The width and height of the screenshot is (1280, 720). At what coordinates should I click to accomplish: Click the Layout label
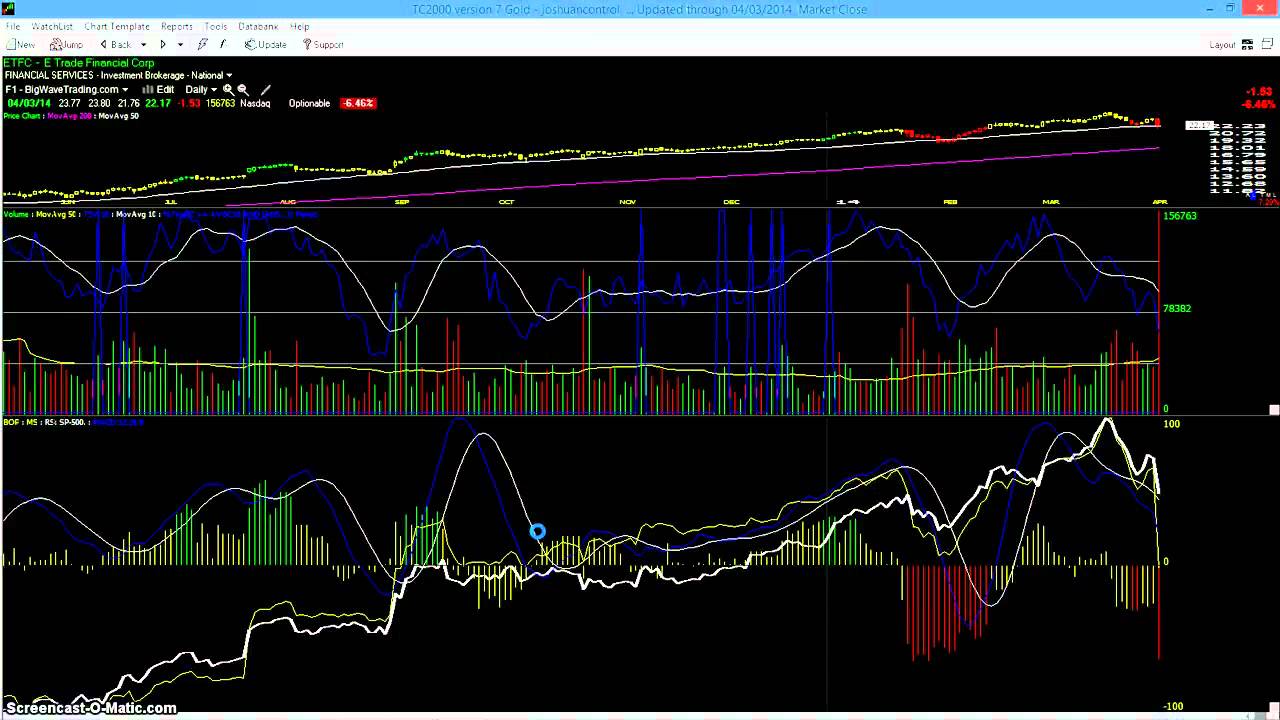(x=1222, y=44)
